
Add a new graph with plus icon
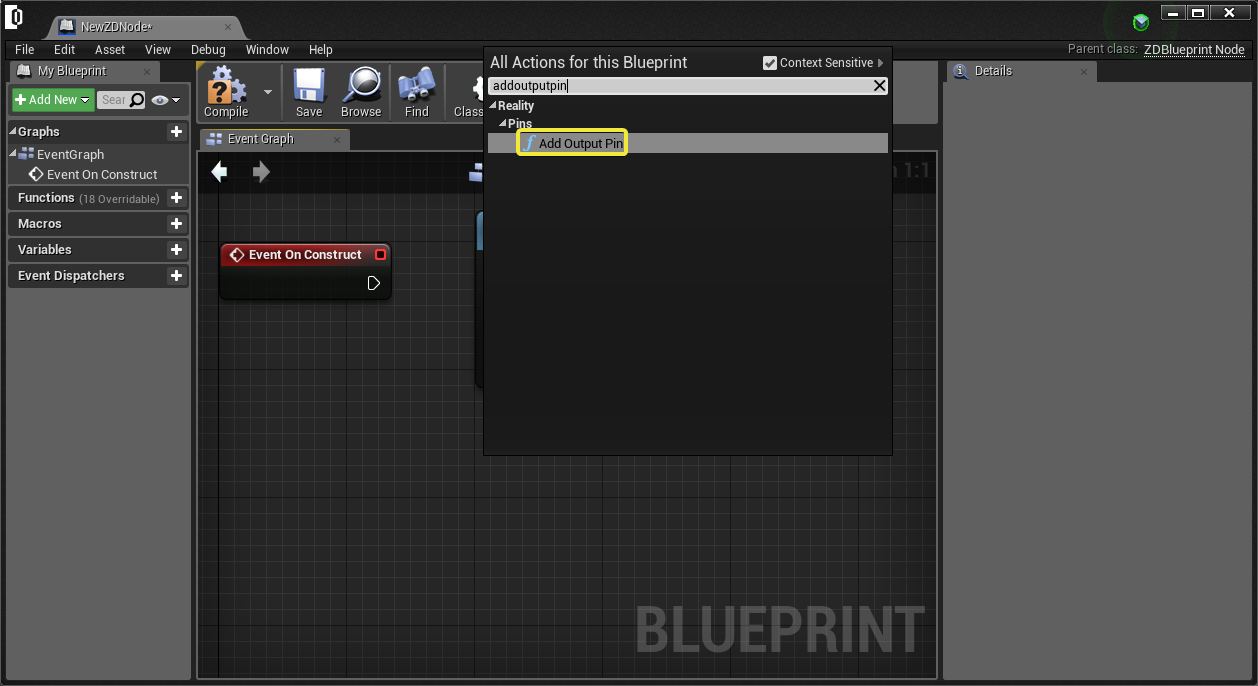click(x=176, y=132)
